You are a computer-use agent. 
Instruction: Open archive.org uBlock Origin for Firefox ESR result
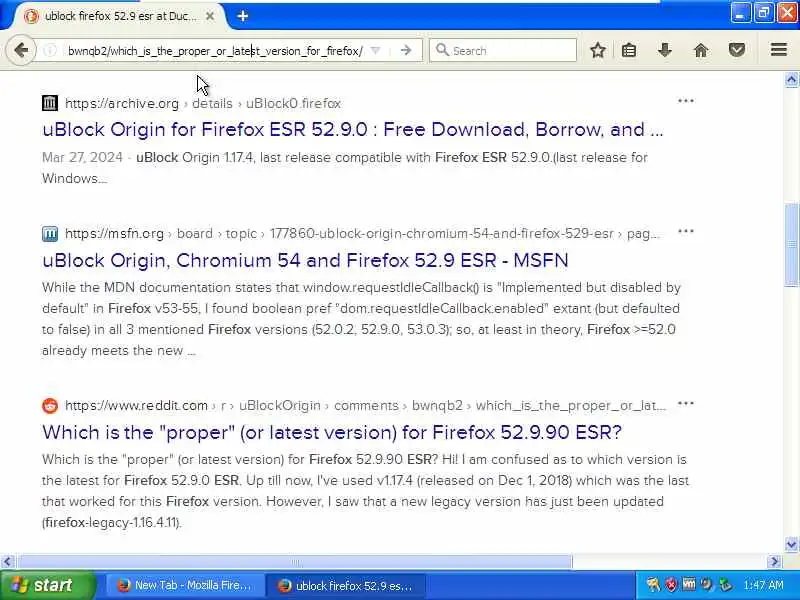[x=353, y=129]
